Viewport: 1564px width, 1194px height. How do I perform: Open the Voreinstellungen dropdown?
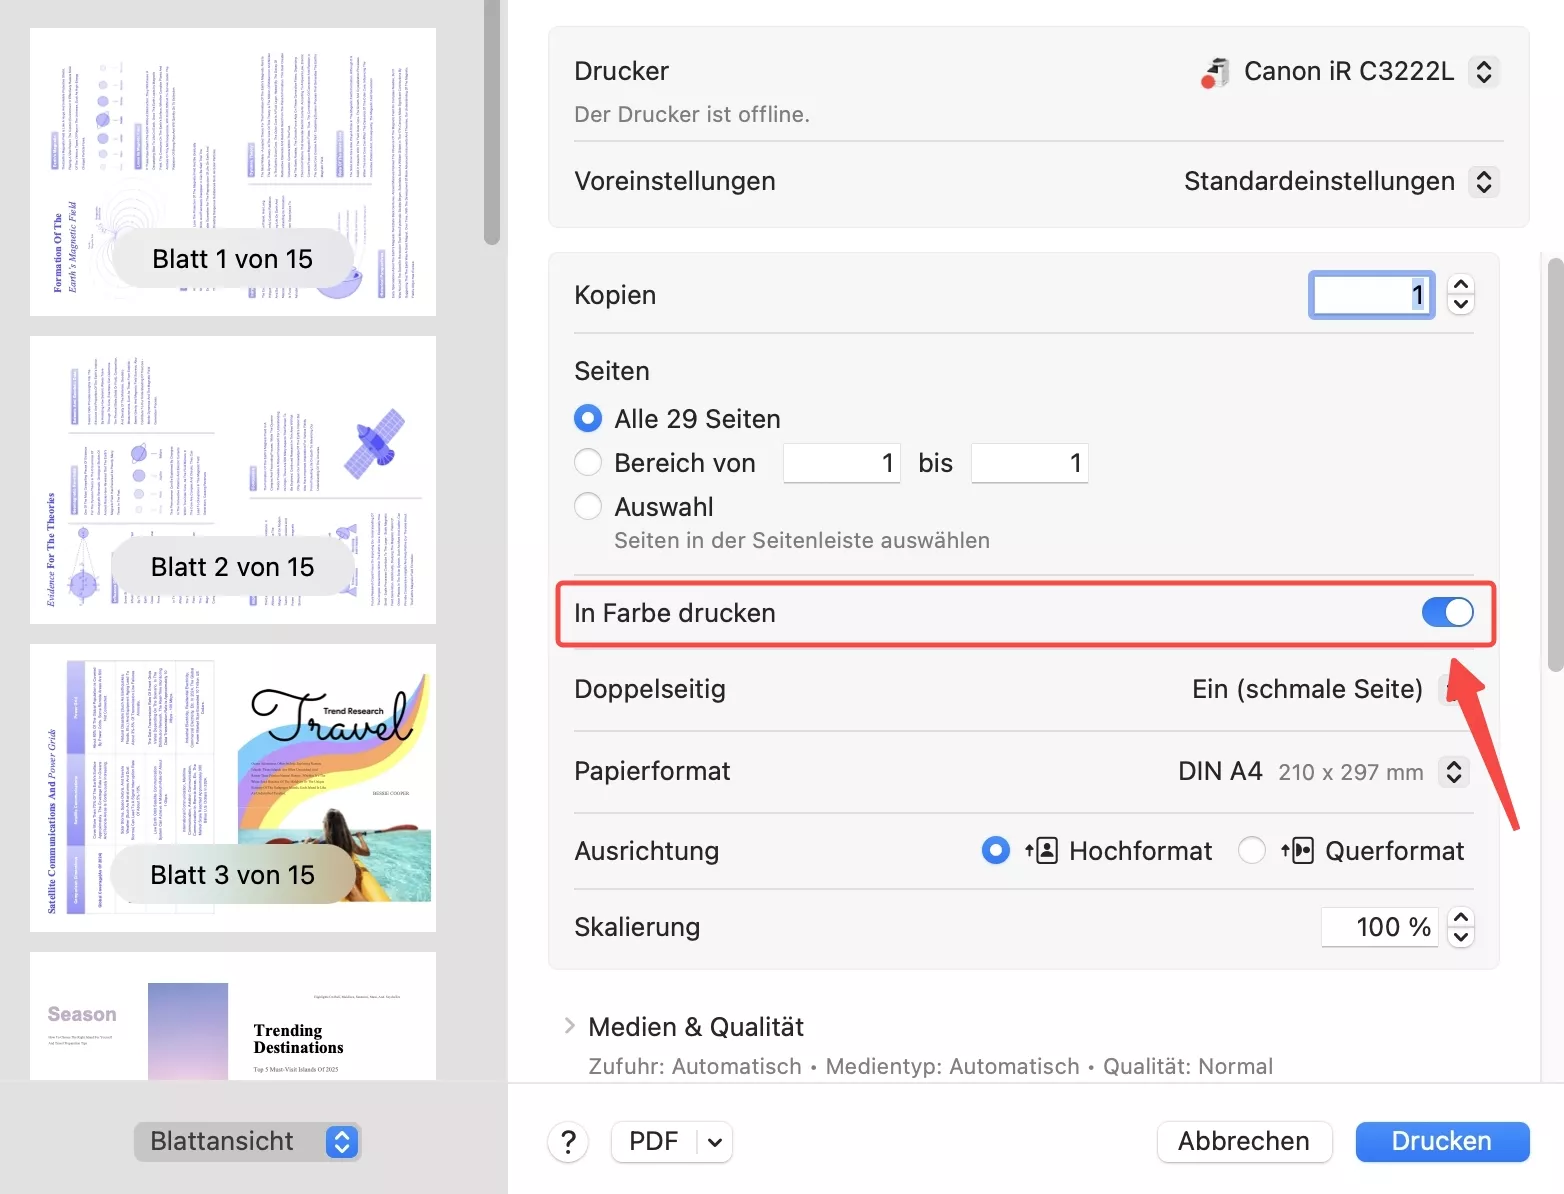point(1486,181)
